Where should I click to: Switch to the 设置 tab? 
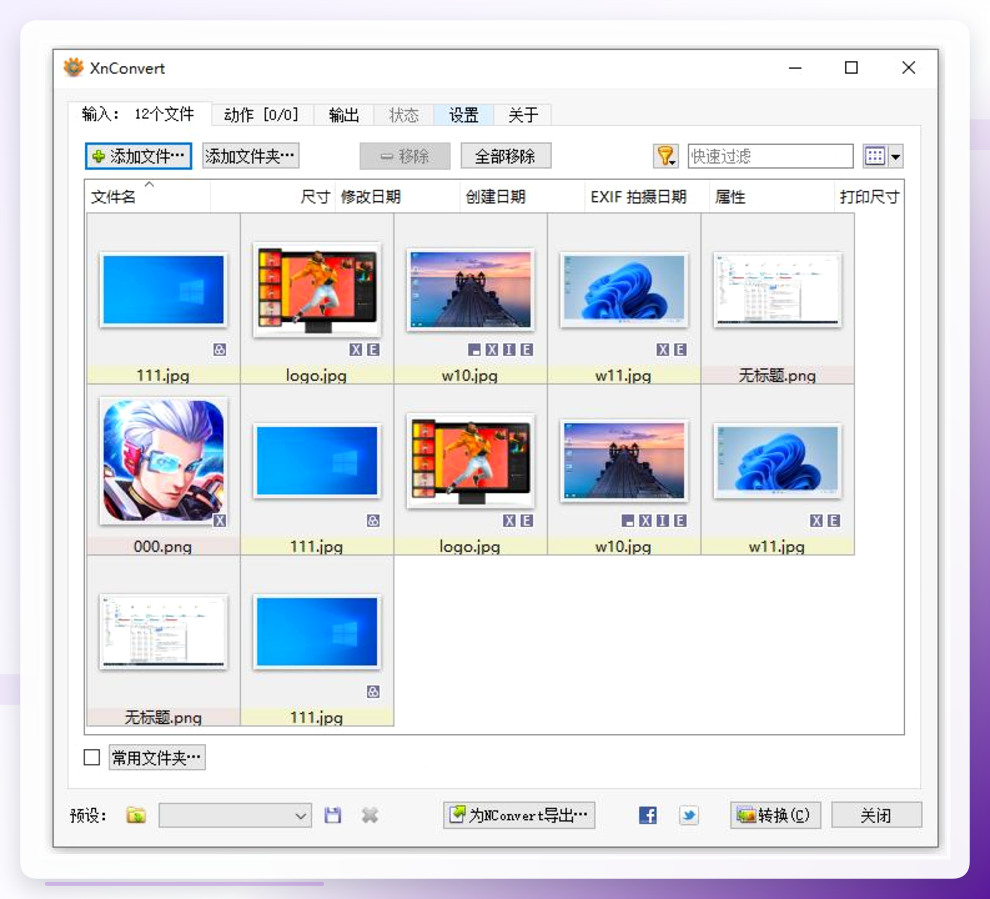463,115
